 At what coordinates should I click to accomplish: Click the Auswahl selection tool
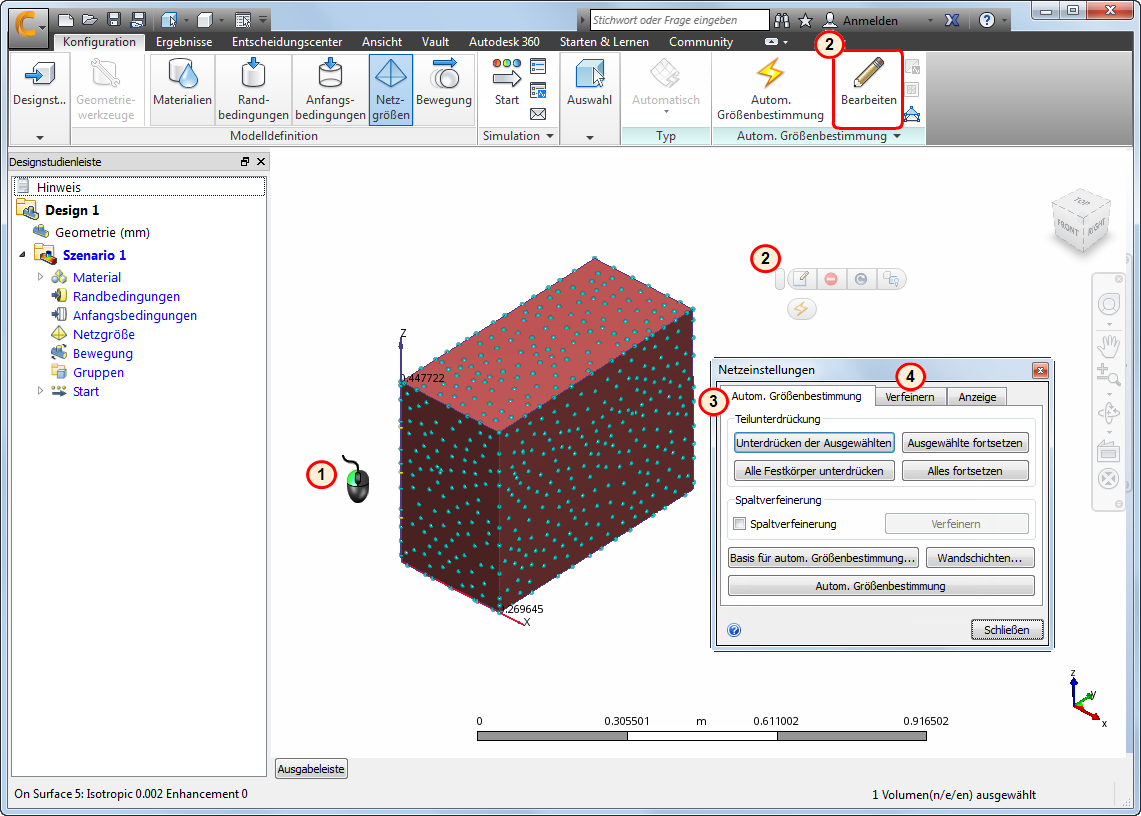tap(589, 84)
